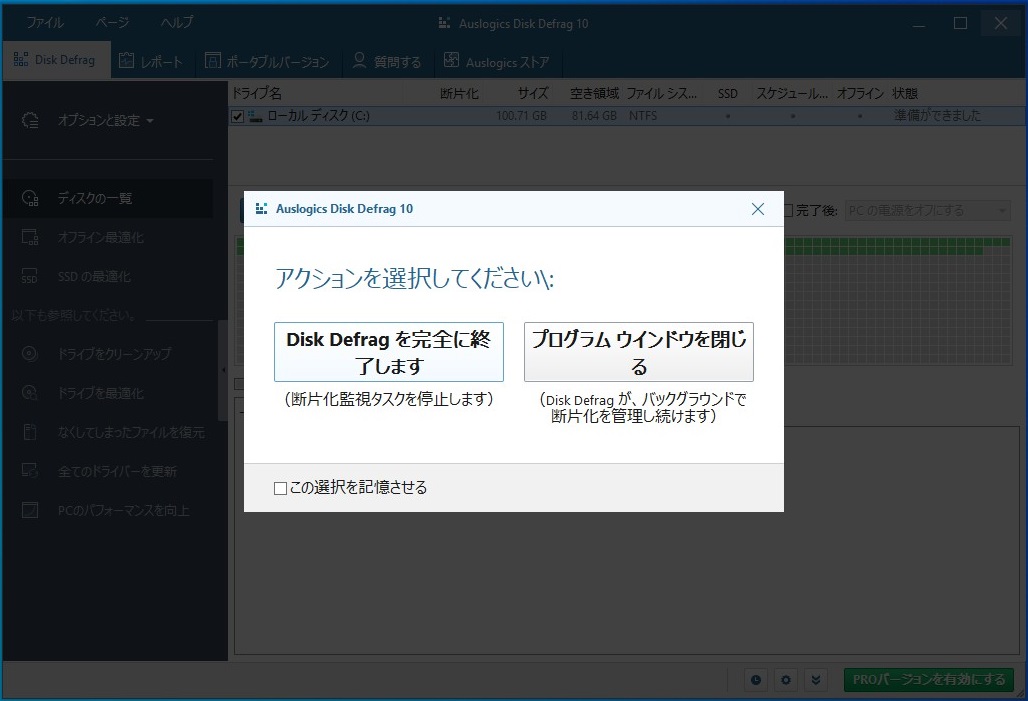Viewport: 1028px width, 701px height.
Task: Click the 状態 column header
Action: pyautogui.click(x=905, y=93)
